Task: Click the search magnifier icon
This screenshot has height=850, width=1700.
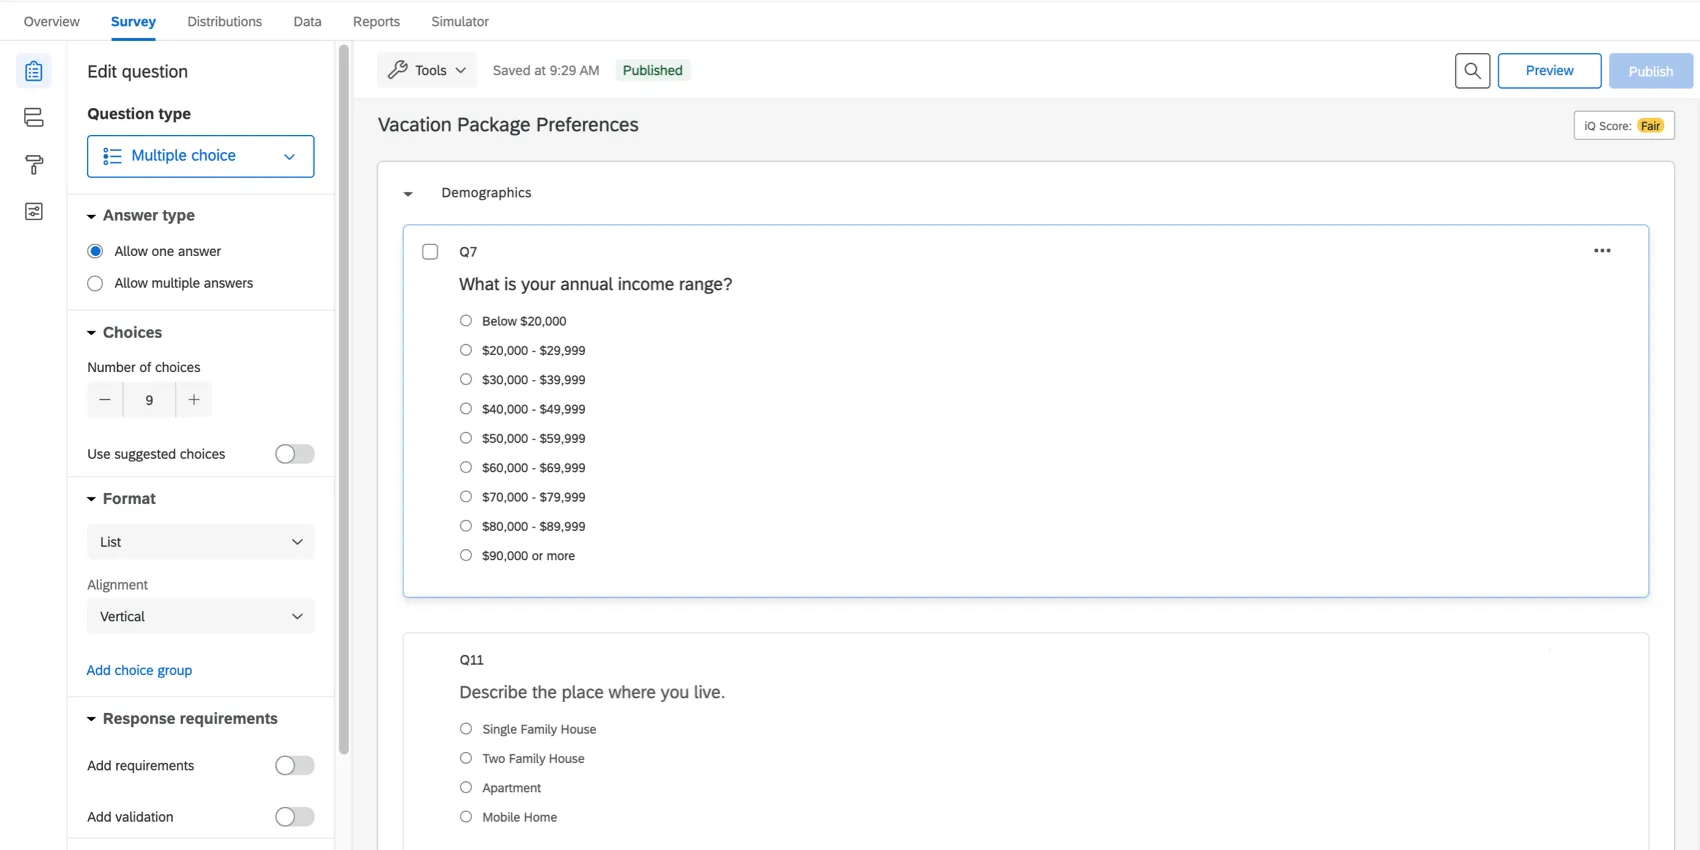Action: point(1472,71)
